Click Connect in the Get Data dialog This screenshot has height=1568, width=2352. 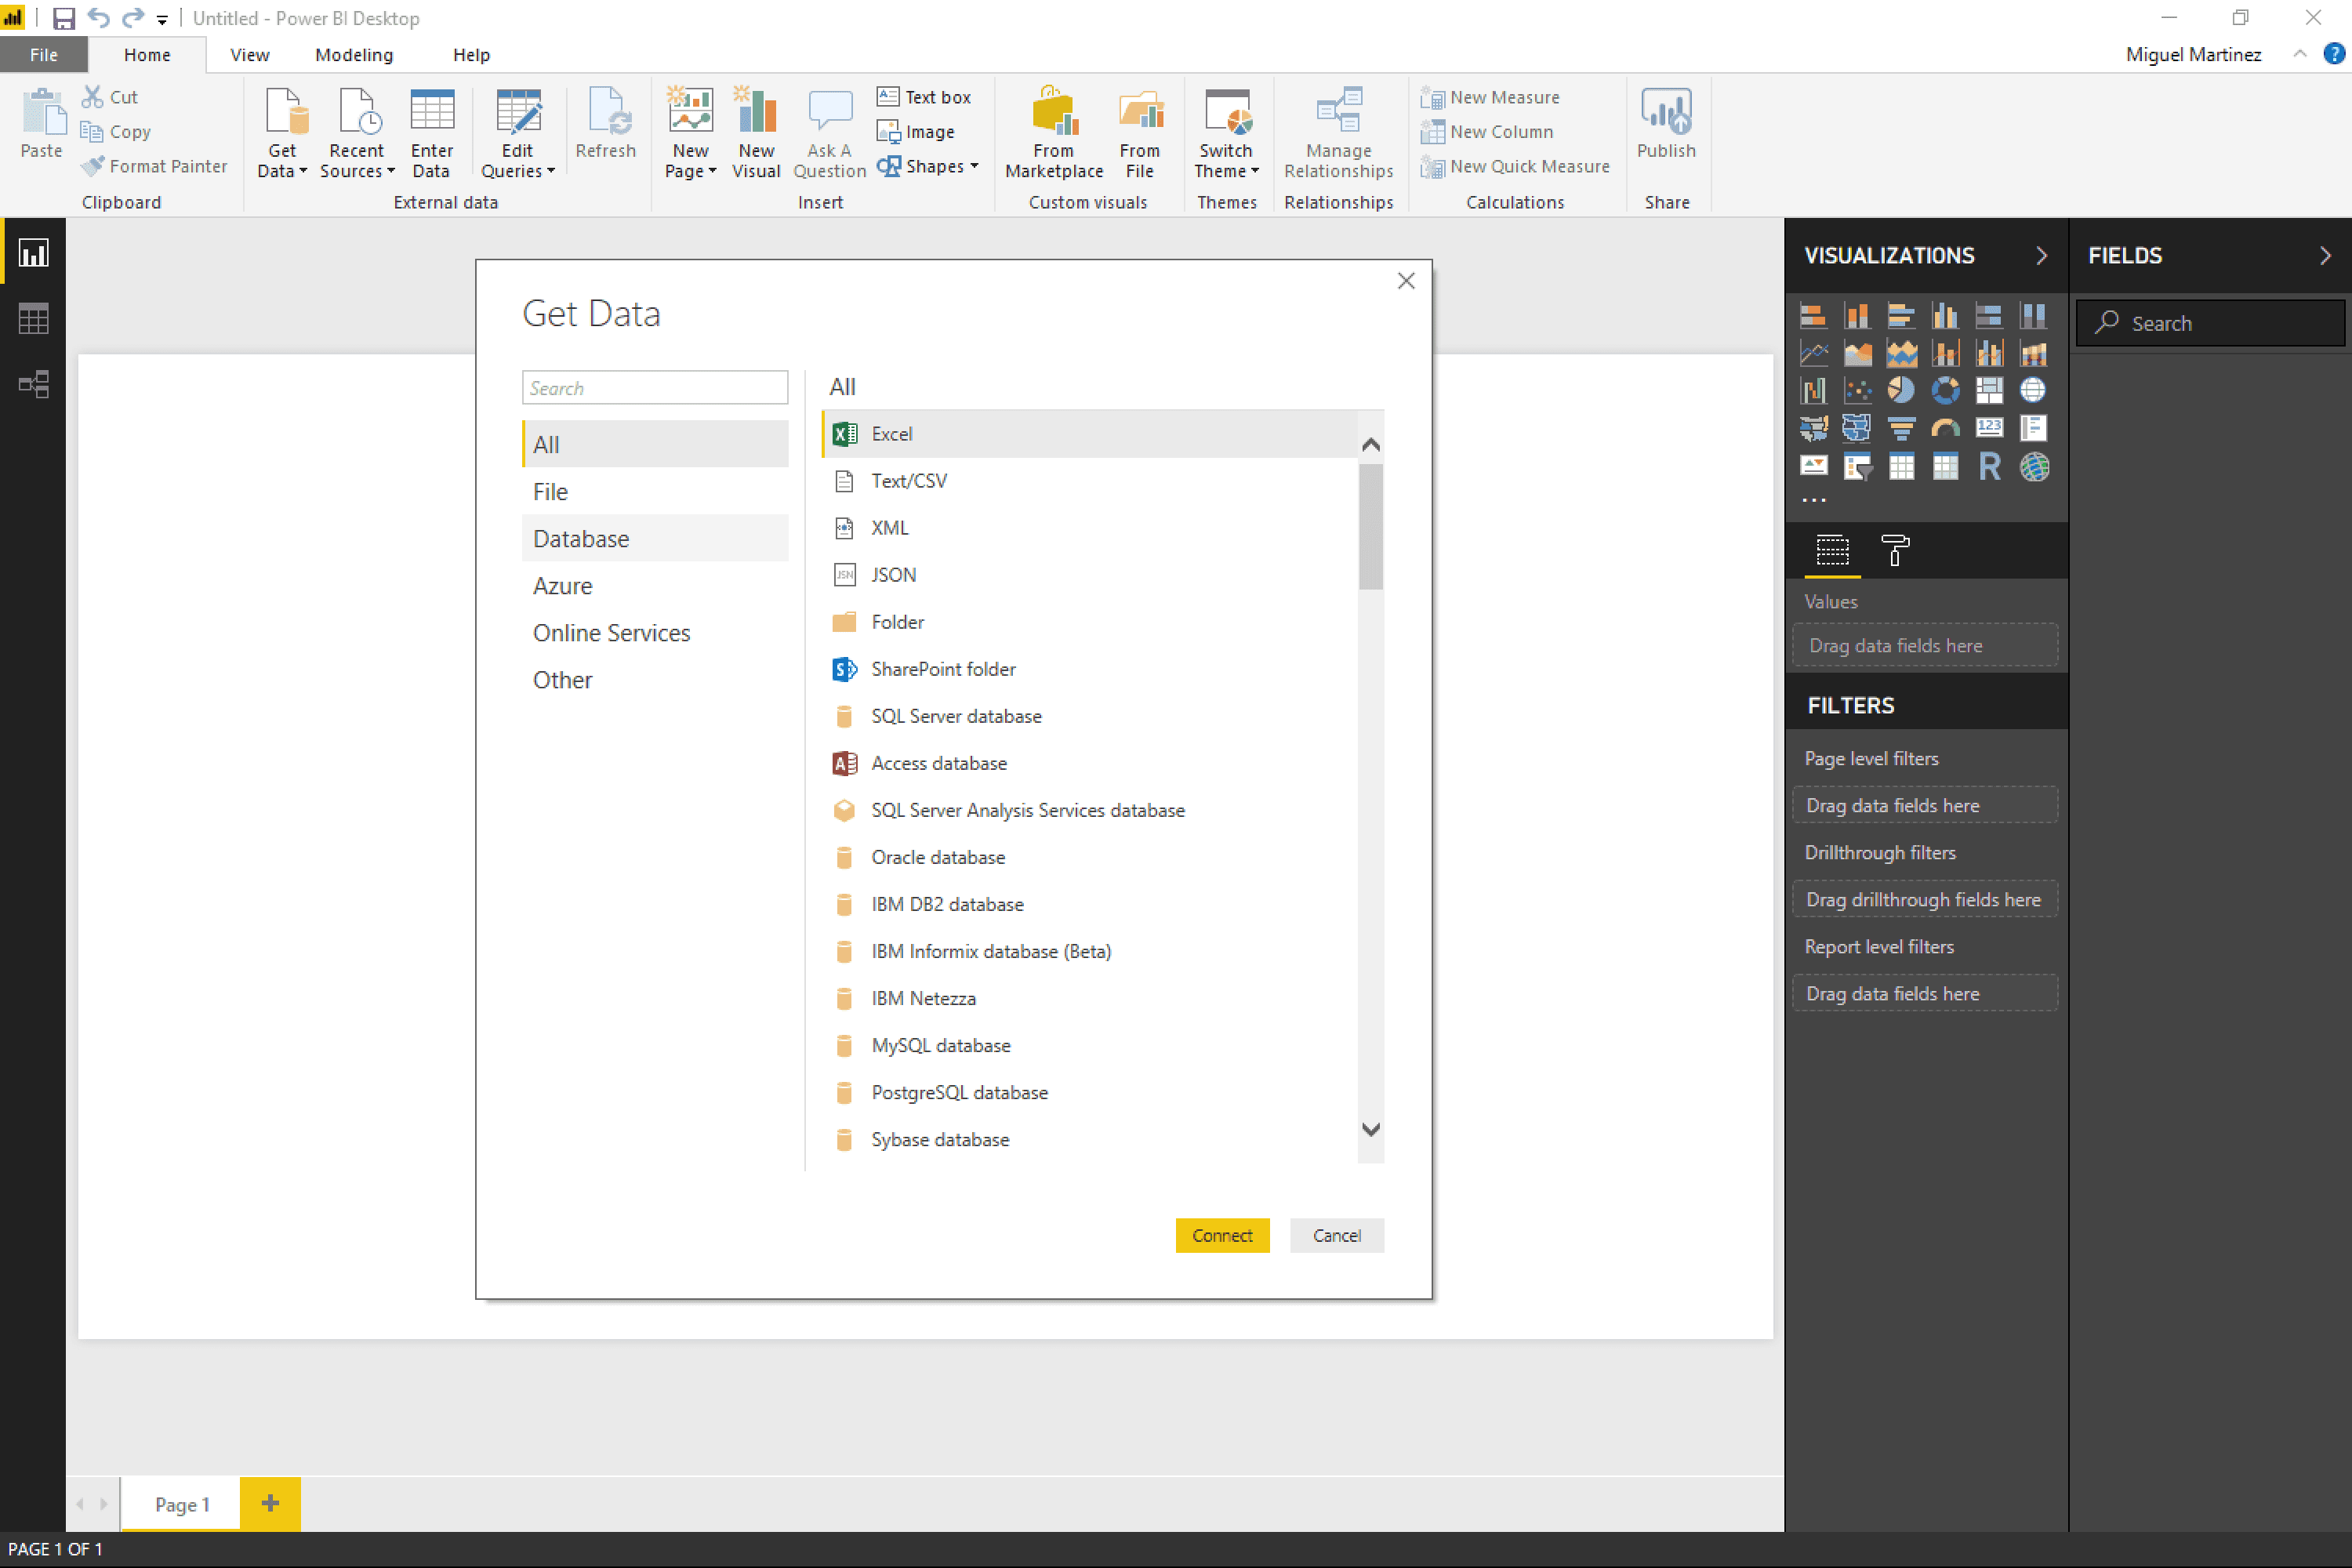point(1223,1235)
